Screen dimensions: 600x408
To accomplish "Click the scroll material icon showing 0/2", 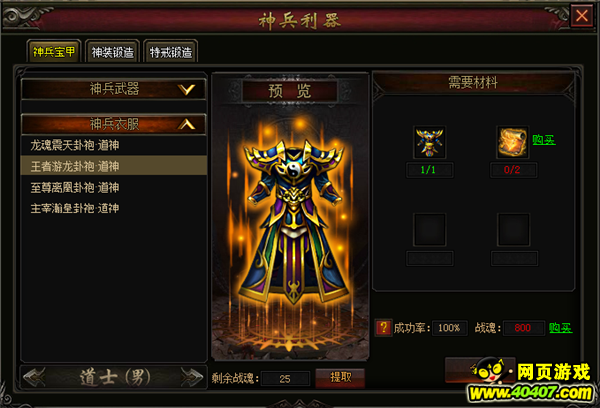I will coord(513,142).
